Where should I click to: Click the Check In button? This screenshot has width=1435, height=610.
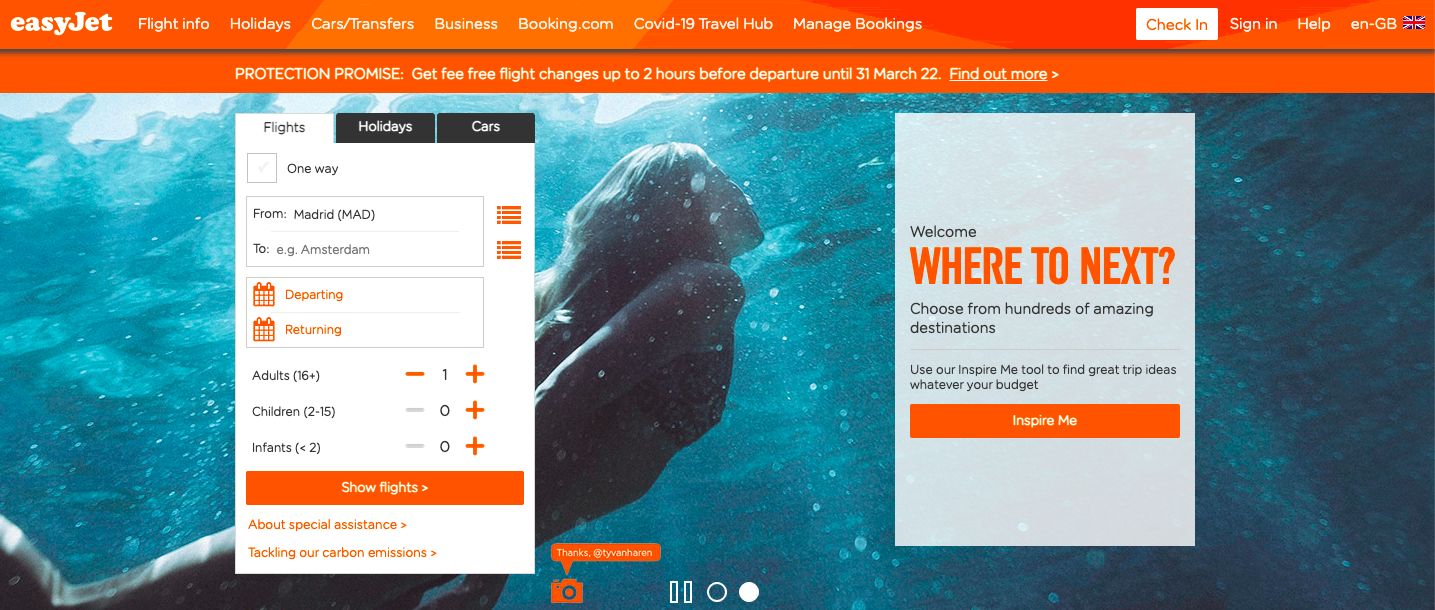(1177, 24)
